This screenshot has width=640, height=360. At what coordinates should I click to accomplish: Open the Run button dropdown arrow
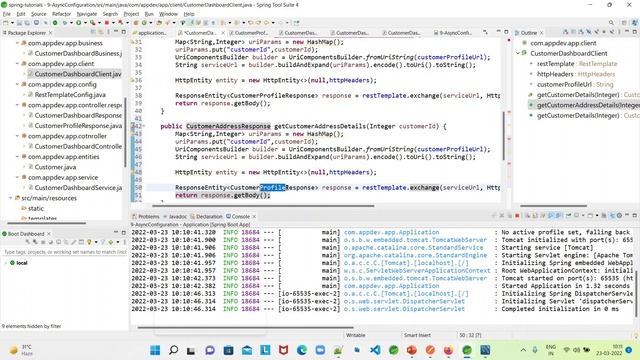click(84, 23)
